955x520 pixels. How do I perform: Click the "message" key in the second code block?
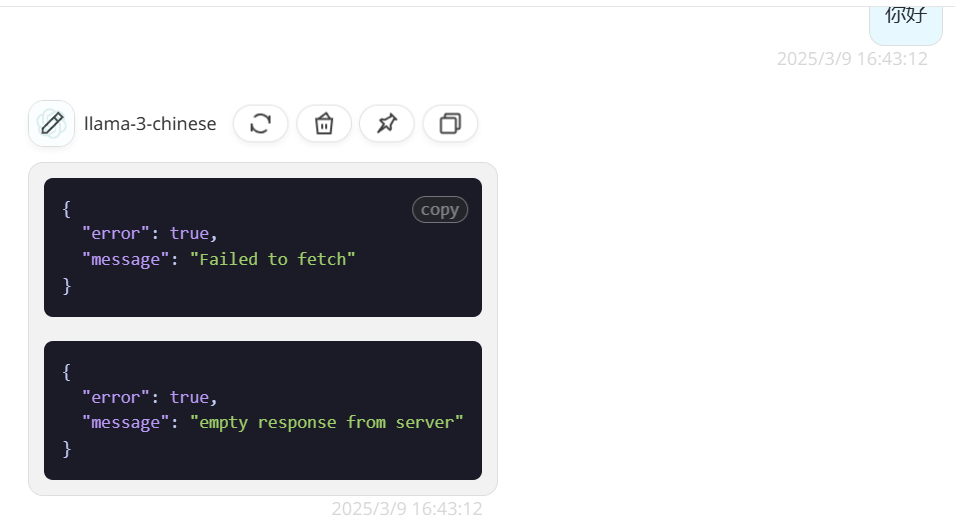[x=121, y=422]
